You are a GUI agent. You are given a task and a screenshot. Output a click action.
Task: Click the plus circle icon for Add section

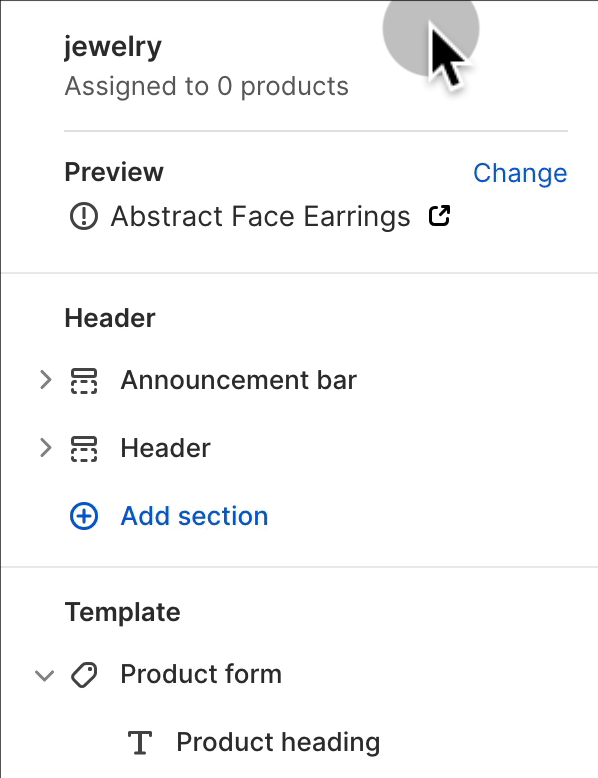click(x=84, y=516)
